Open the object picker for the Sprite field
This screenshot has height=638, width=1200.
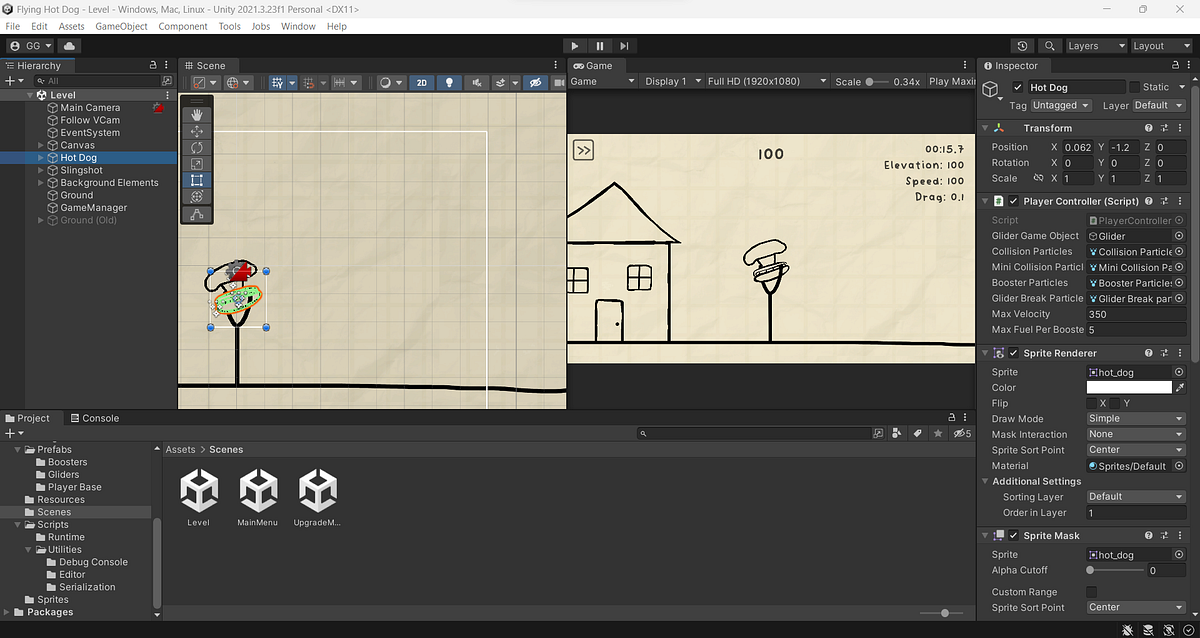[x=1178, y=371]
